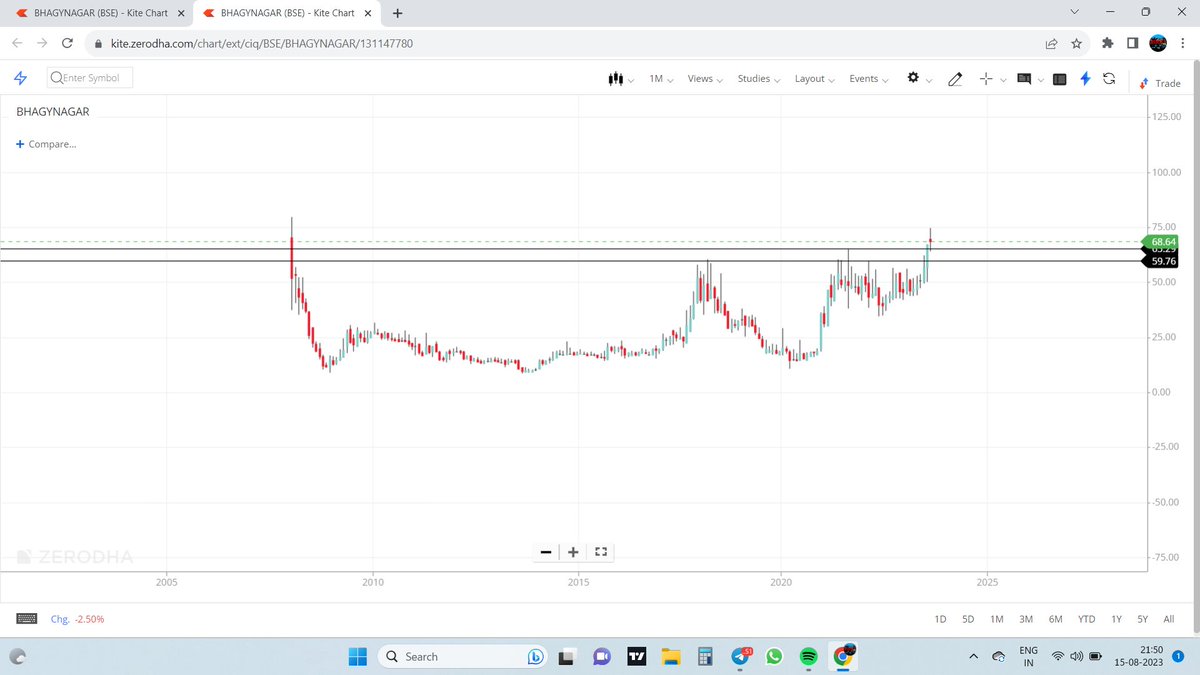
Task: Click the share page icon
Action: (1052, 44)
